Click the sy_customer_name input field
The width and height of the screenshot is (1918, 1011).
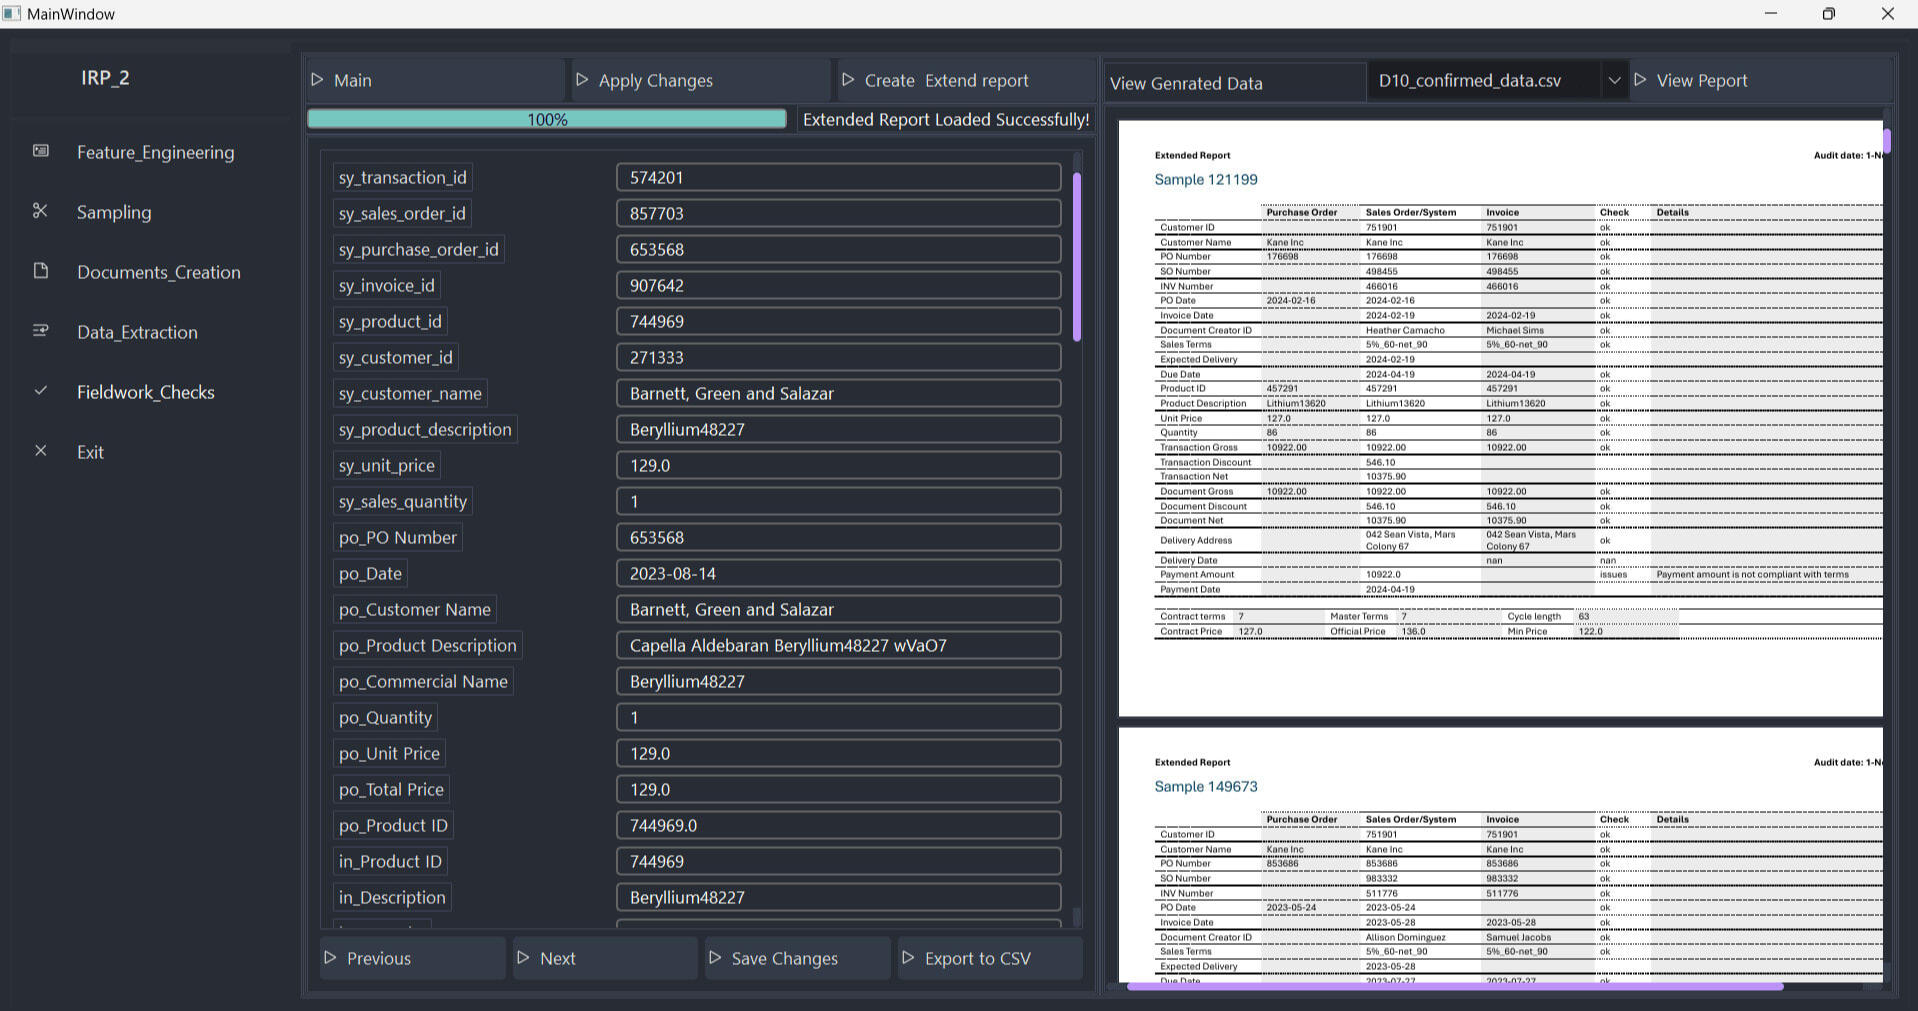click(x=838, y=393)
